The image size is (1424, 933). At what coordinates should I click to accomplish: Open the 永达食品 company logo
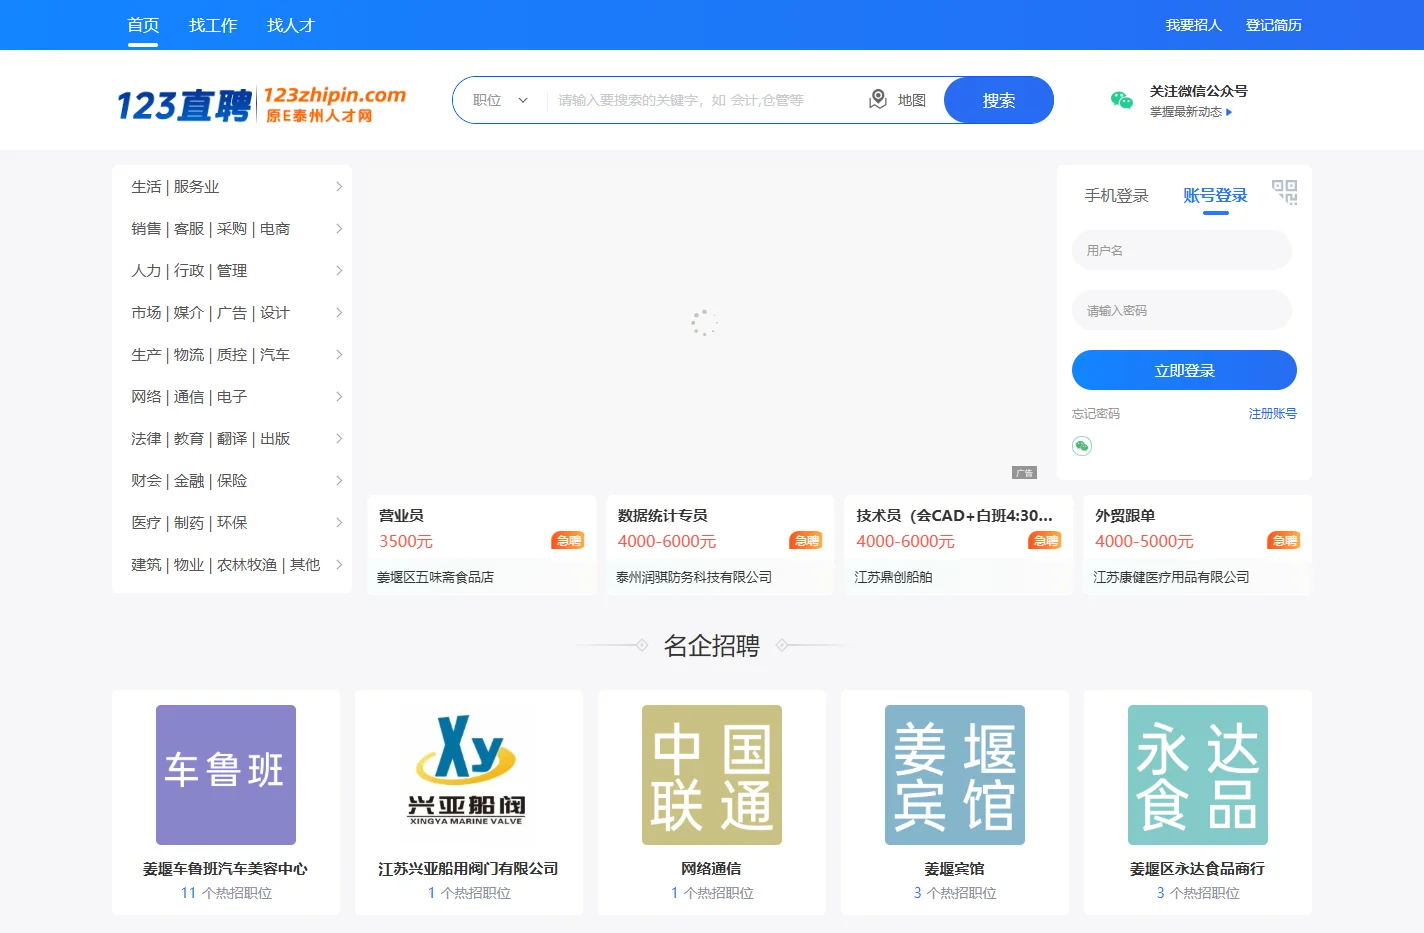pyautogui.click(x=1198, y=775)
